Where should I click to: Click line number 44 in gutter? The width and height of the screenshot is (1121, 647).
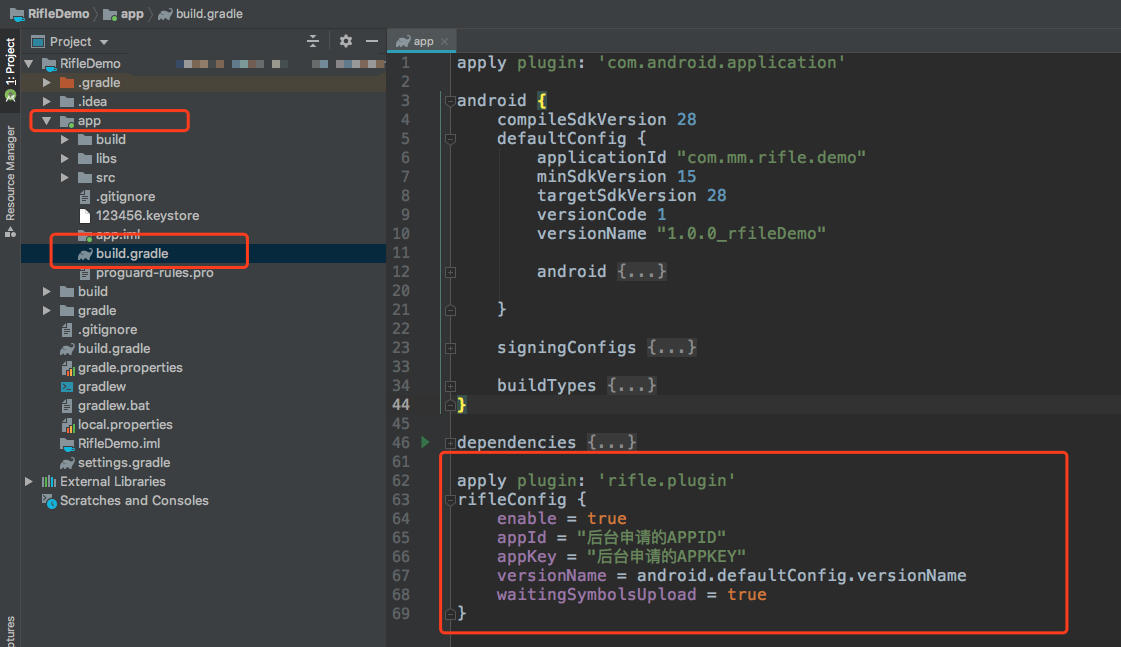[x=400, y=405]
